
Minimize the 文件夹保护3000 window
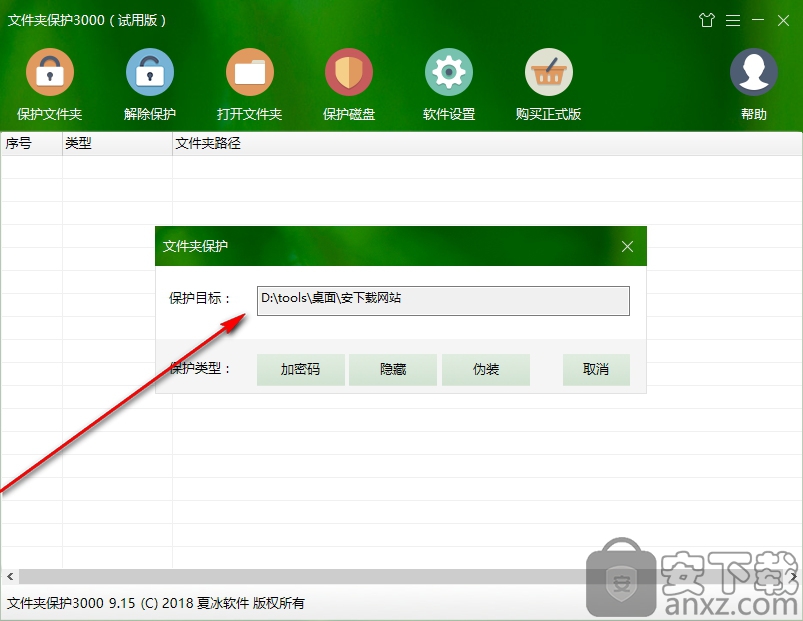coord(758,20)
